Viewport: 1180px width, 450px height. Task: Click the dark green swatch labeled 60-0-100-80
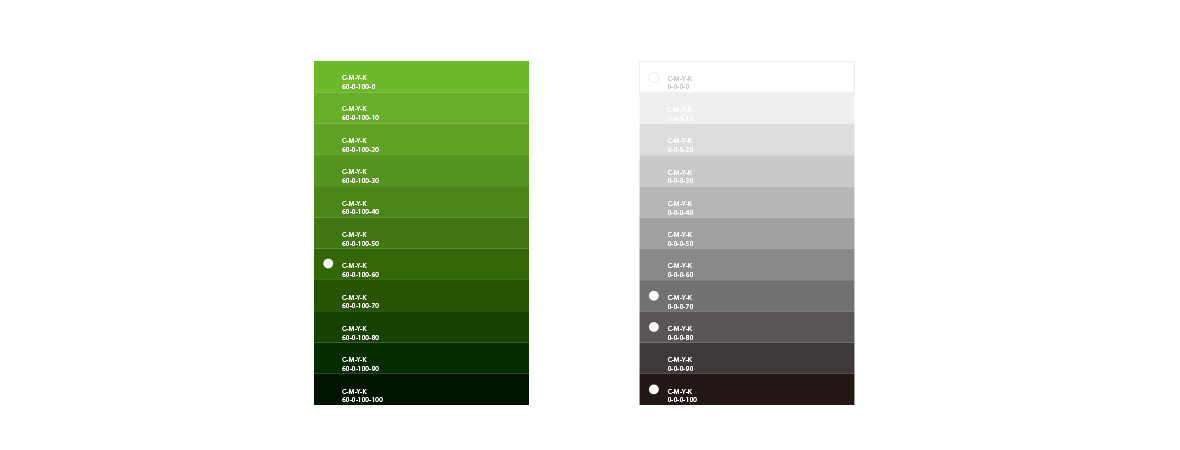click(421, 327)
